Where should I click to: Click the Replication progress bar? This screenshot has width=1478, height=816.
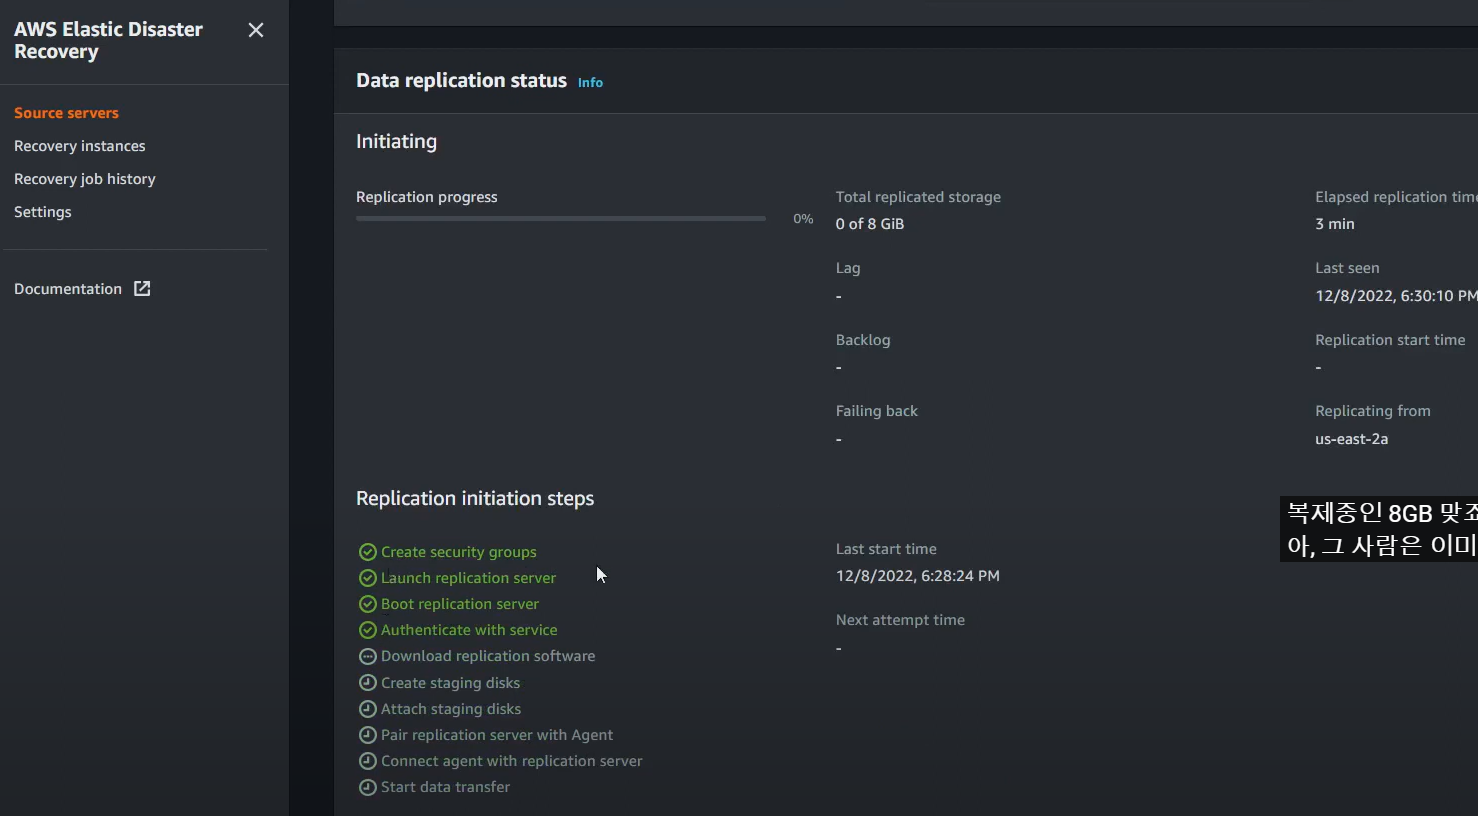pos(561,218)
